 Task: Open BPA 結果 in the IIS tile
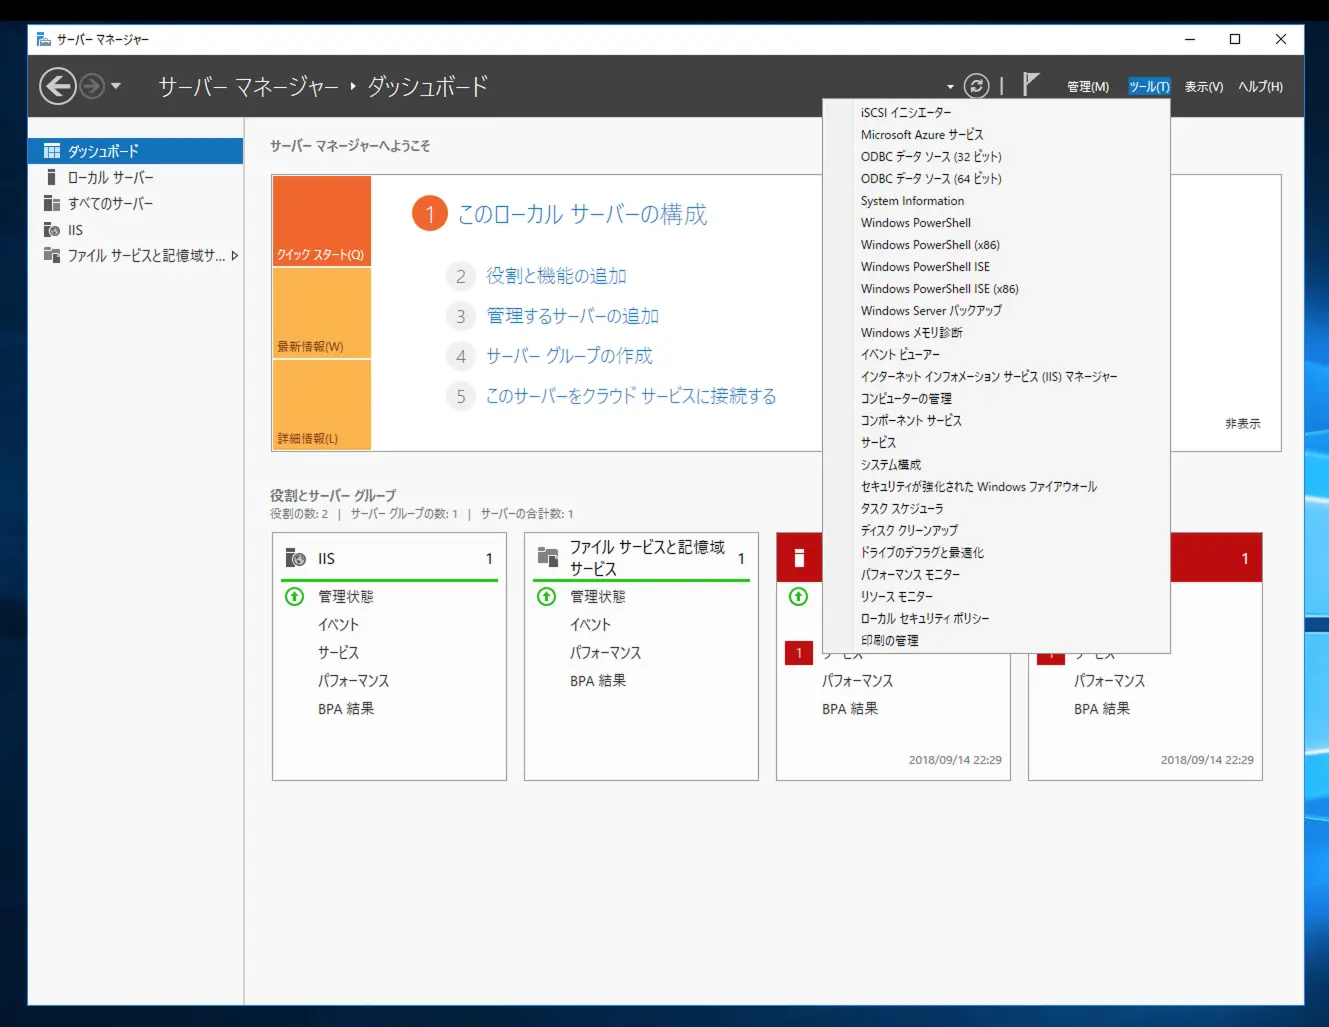[x=346, y=708]
